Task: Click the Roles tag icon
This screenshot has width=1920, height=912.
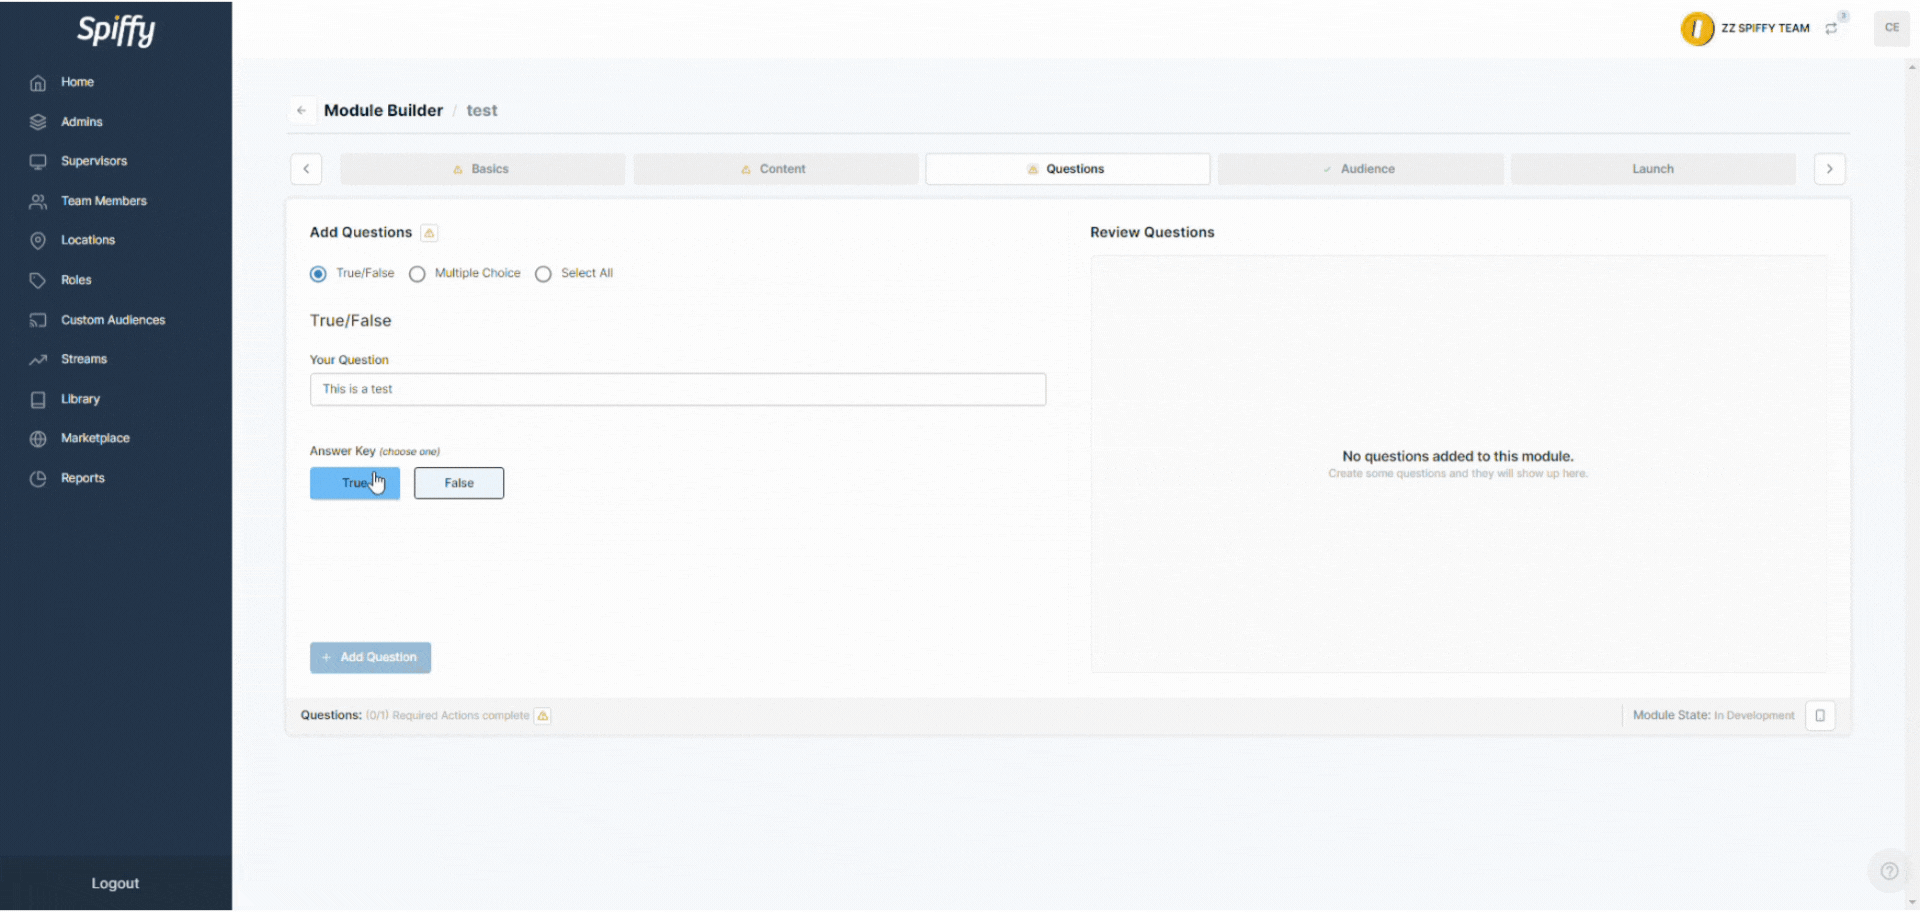Action: (38, 281)
